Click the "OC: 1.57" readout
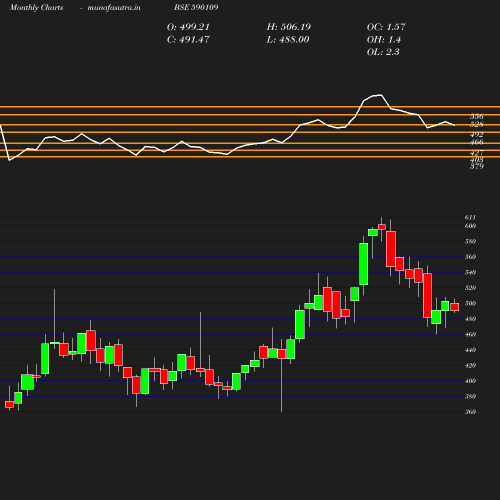The width and height of the screenshot is (500, 500). (386, 27)
